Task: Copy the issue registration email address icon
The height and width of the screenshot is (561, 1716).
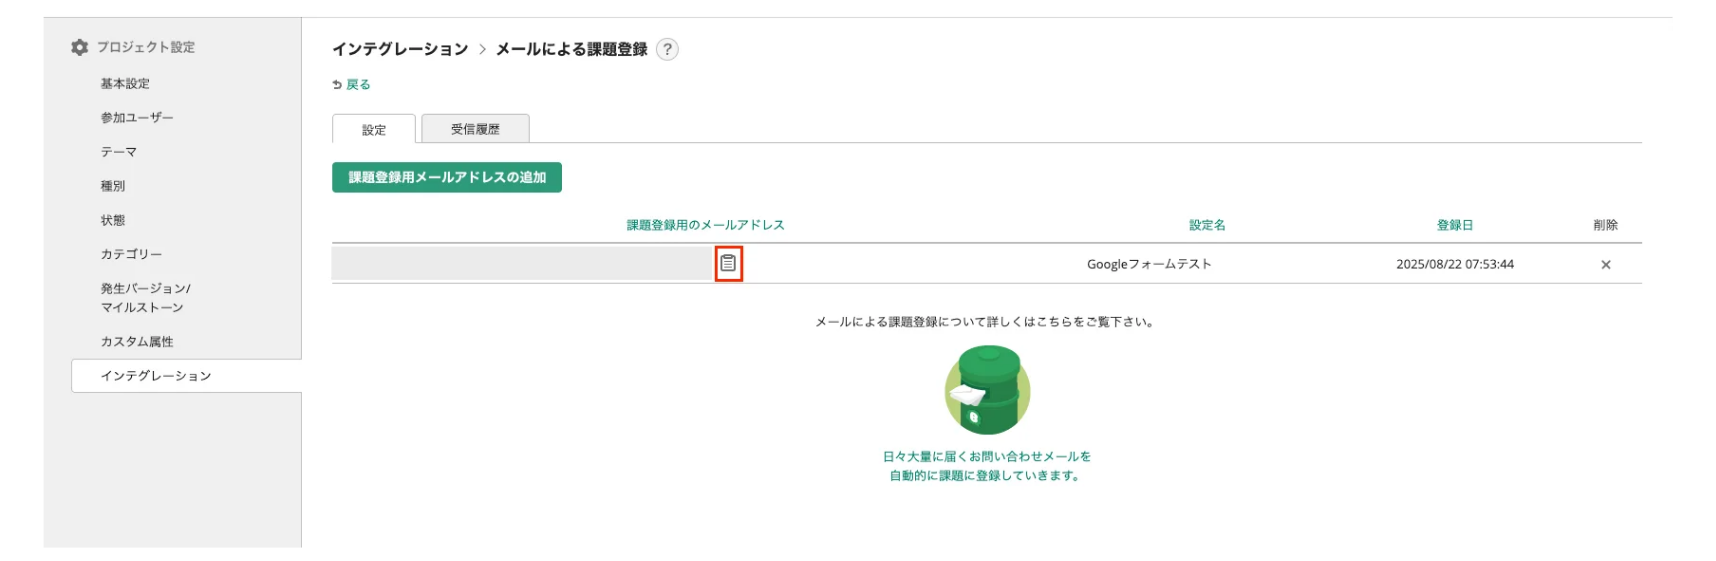Action: coord(728,263)
